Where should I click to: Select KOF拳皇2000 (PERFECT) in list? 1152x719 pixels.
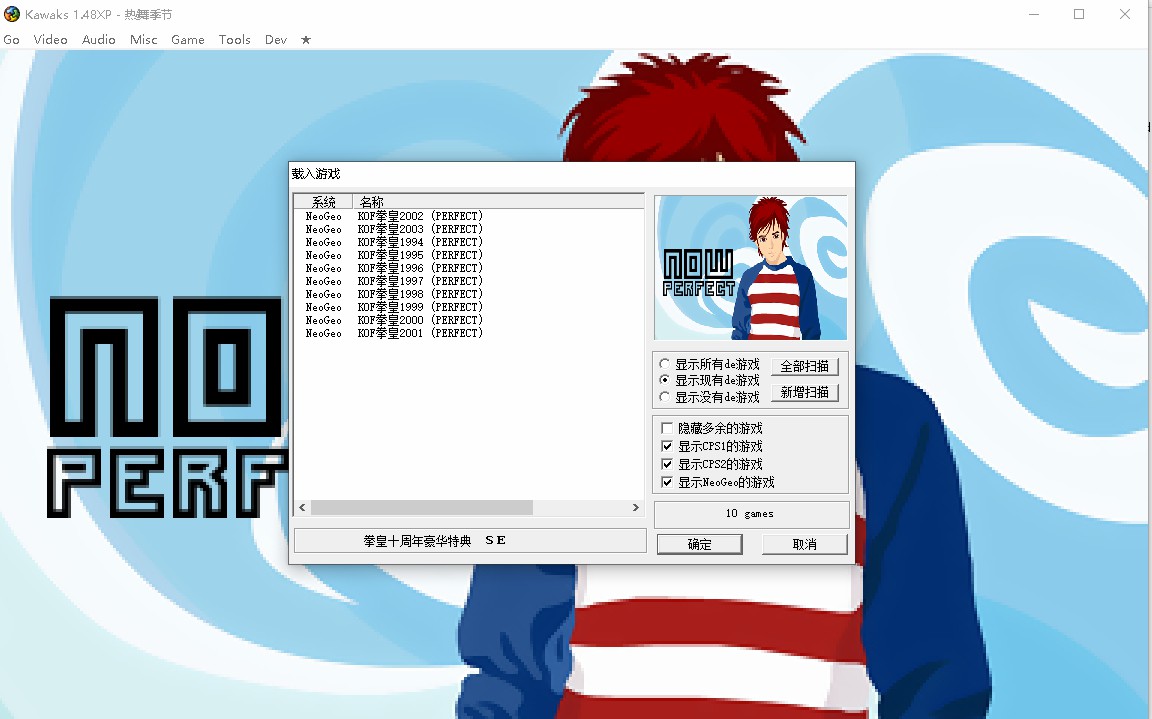(x=420, y=320)
